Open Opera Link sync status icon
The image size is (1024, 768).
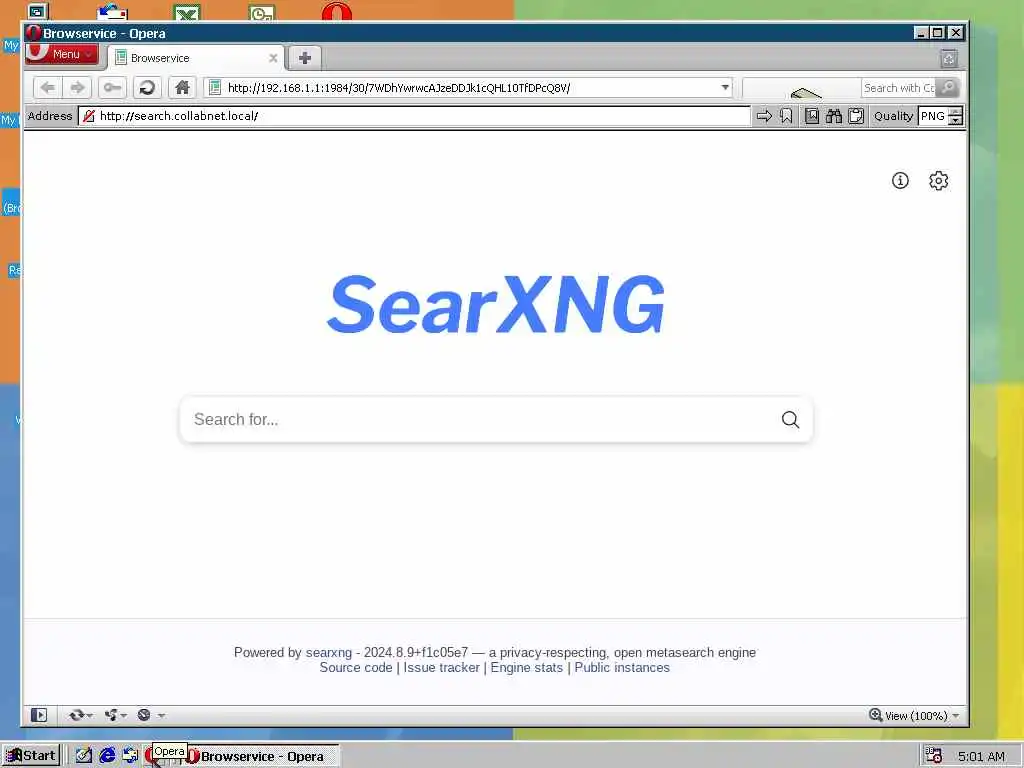tap(76, 715)
